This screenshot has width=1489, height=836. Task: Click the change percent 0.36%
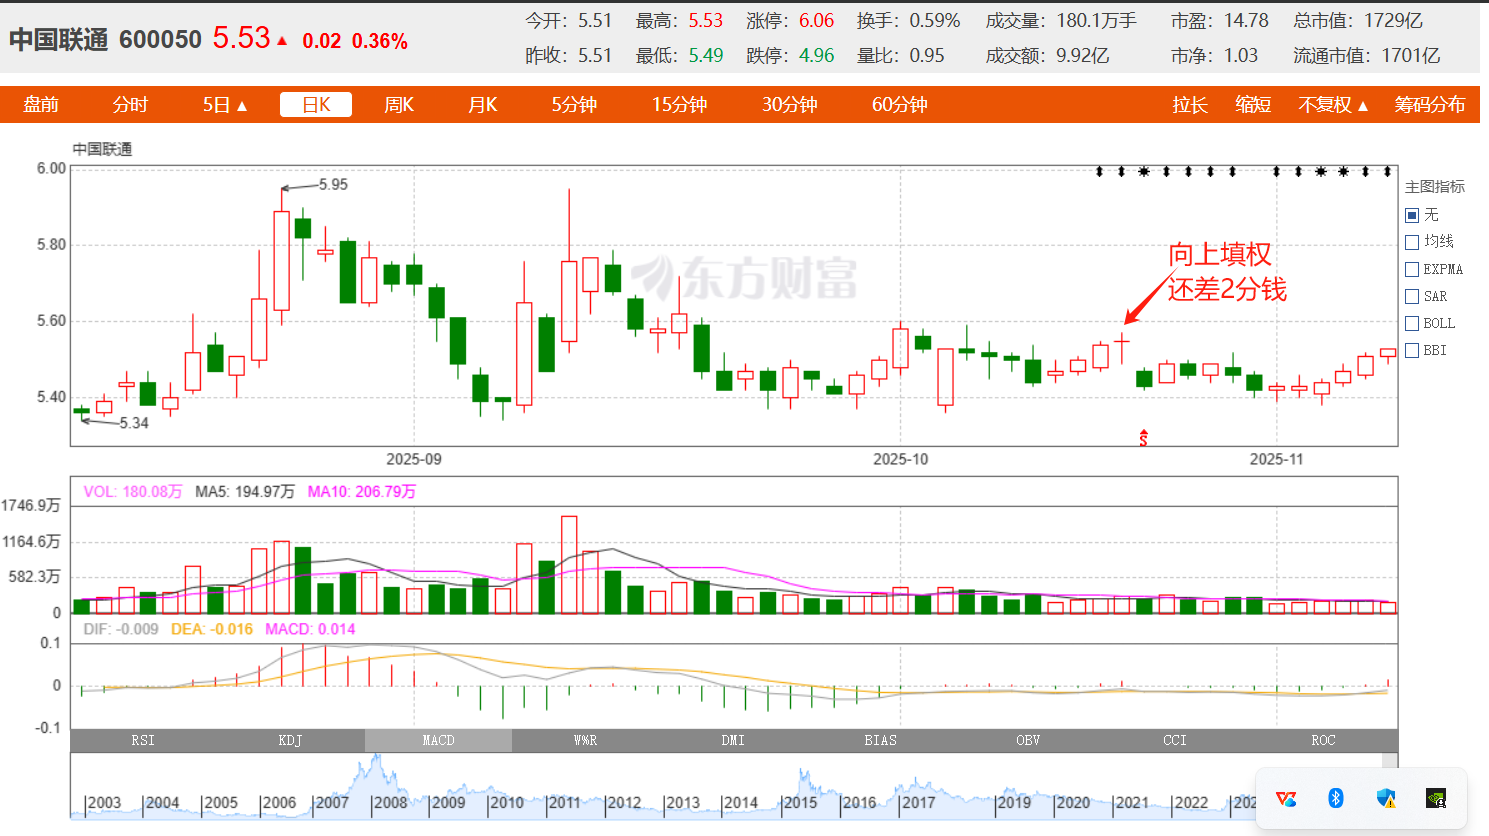coord(380,41)
